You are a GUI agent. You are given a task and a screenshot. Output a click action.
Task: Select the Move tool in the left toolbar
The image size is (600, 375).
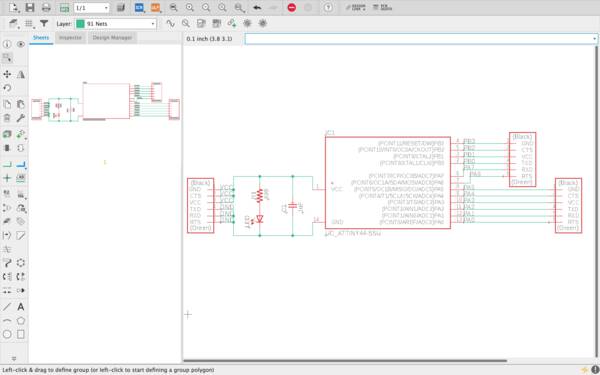[7, 74]
